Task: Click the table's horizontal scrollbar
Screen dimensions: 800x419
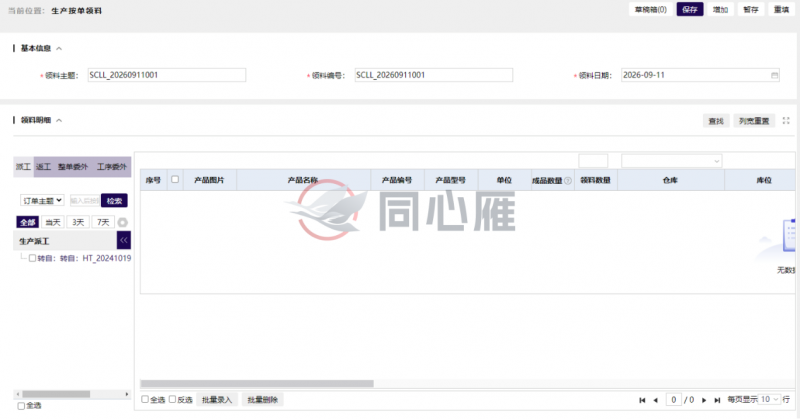Action: (257, 383)
